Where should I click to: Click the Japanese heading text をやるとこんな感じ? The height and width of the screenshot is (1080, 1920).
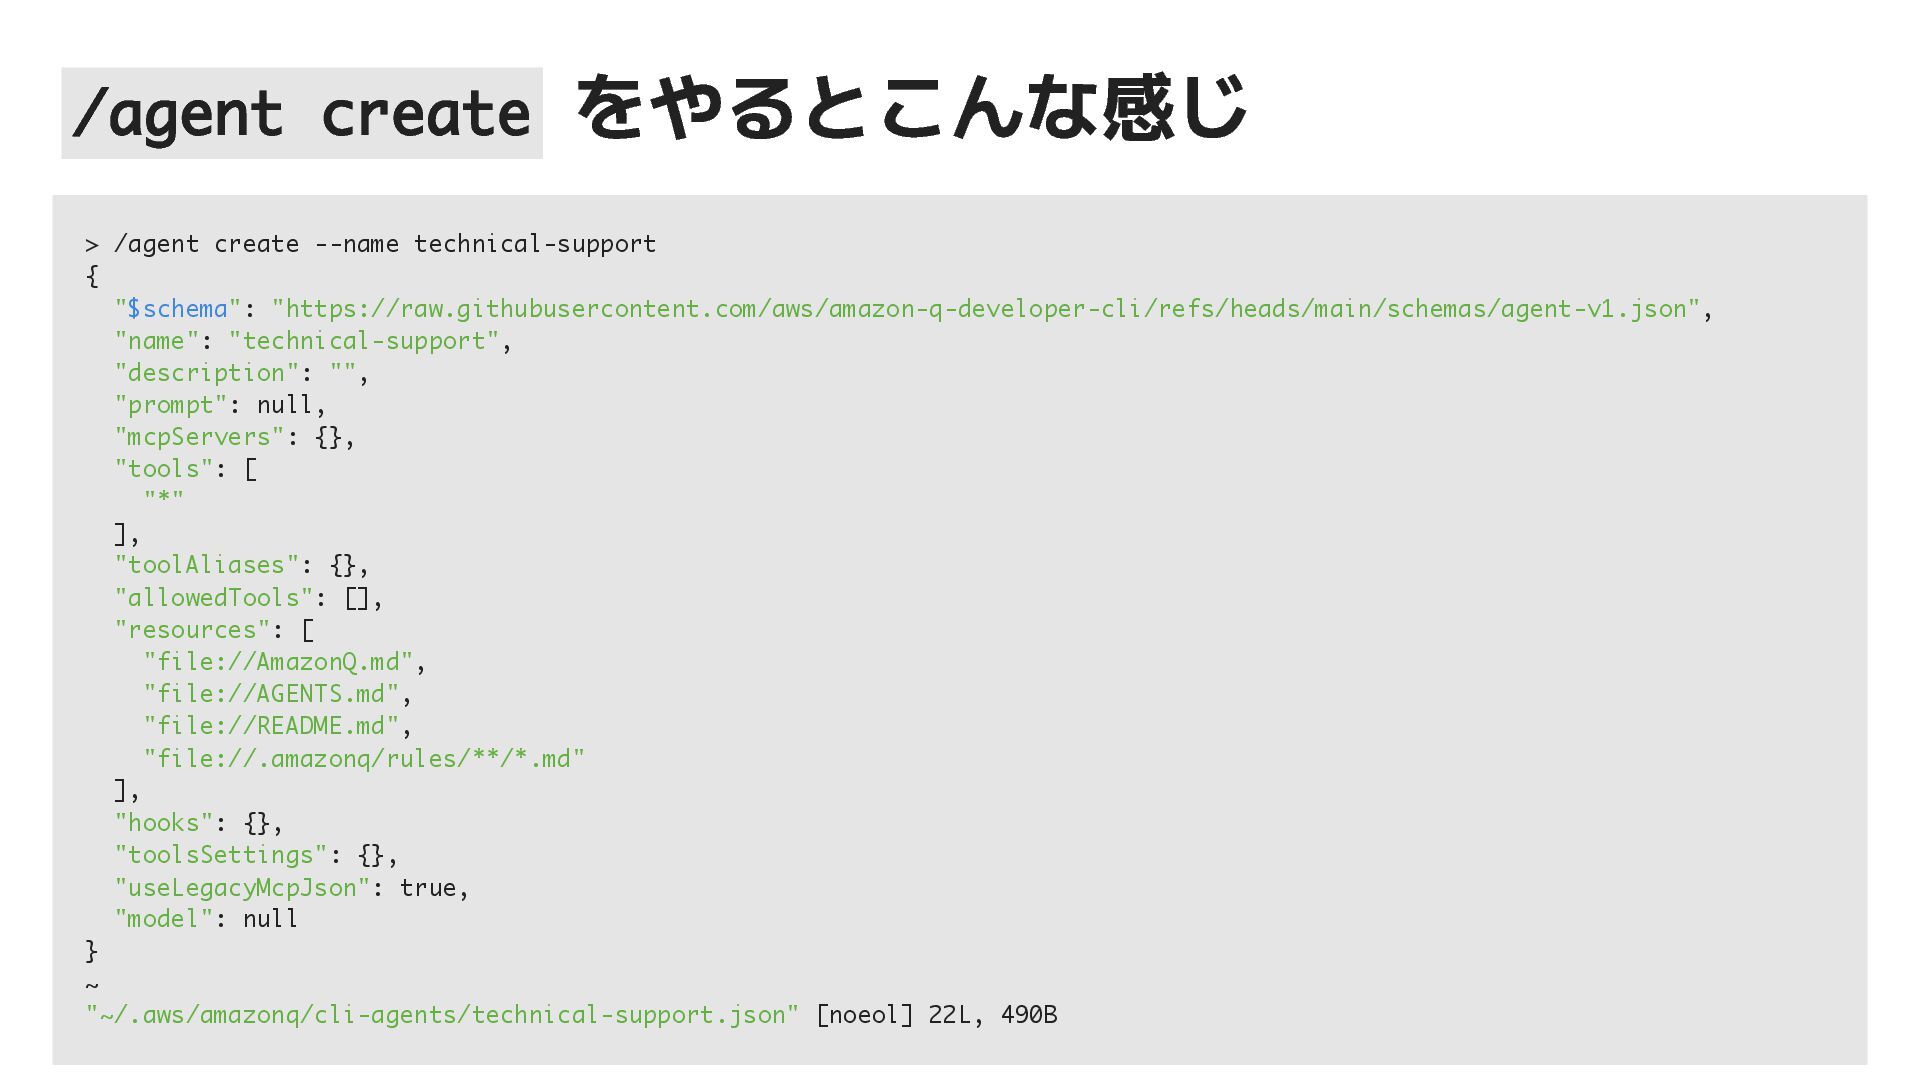click(910, 108)
